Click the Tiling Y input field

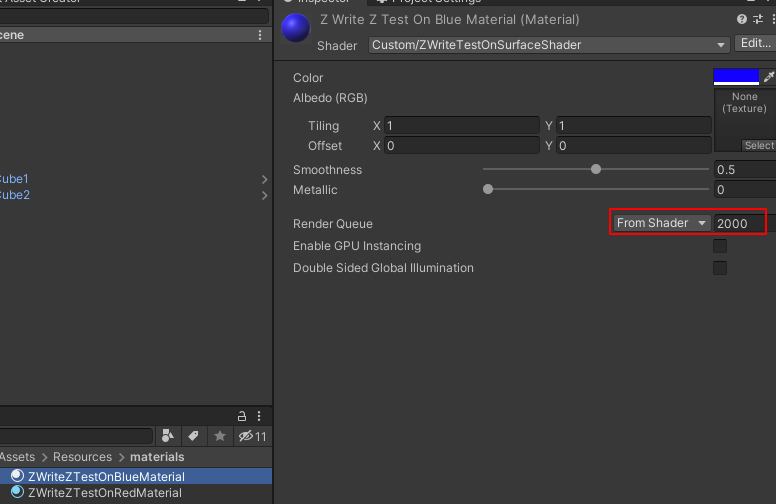click(x=633, y=126)
